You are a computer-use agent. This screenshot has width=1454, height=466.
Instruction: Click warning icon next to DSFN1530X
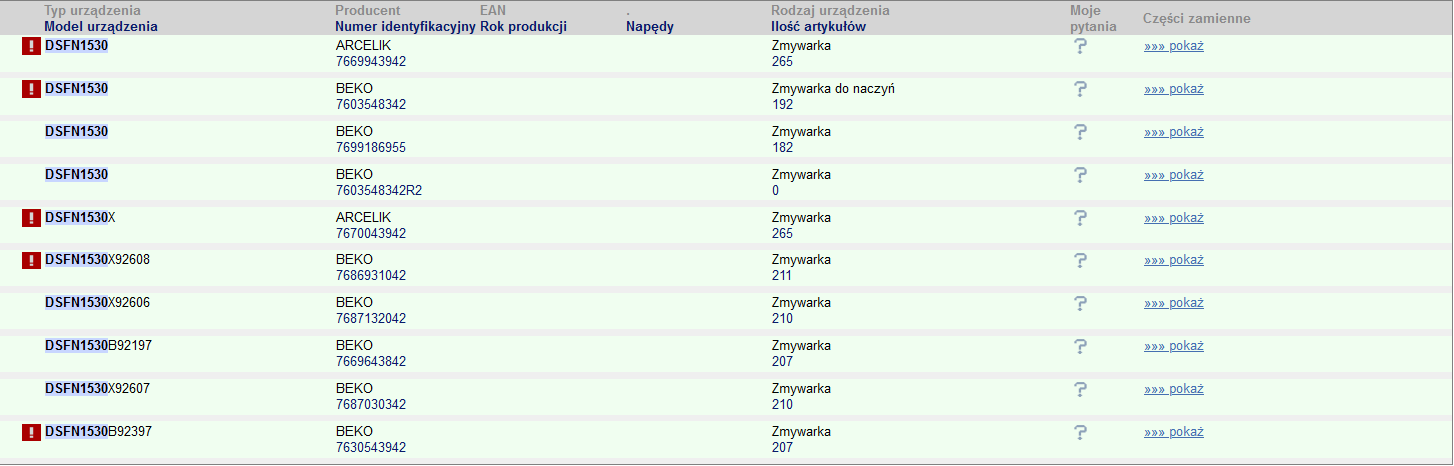[31, 218]
